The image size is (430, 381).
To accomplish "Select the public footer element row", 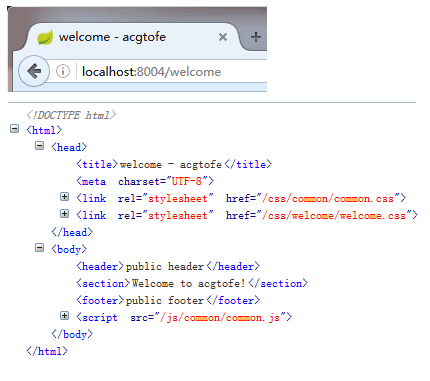I will [168, 300].
